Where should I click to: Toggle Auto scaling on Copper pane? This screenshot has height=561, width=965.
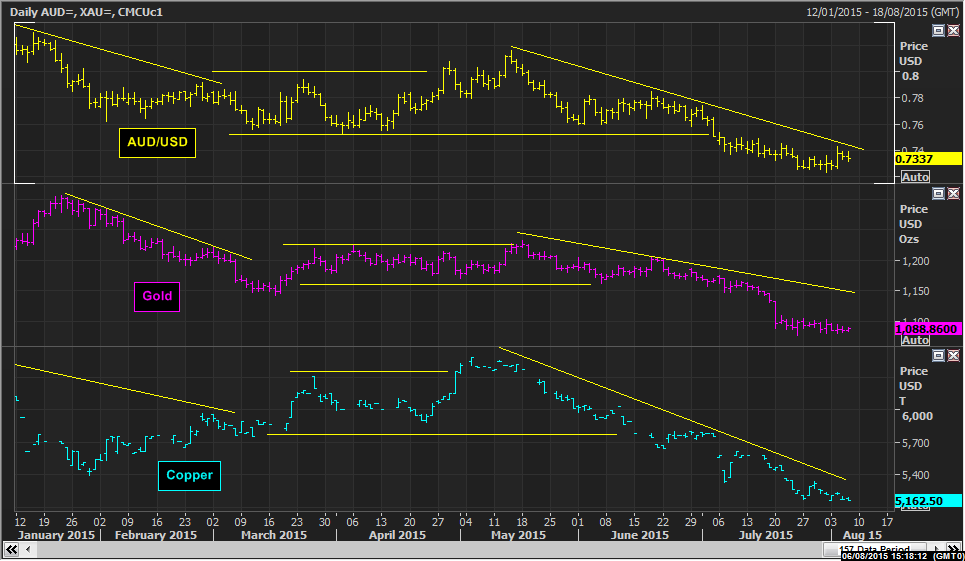914,507
